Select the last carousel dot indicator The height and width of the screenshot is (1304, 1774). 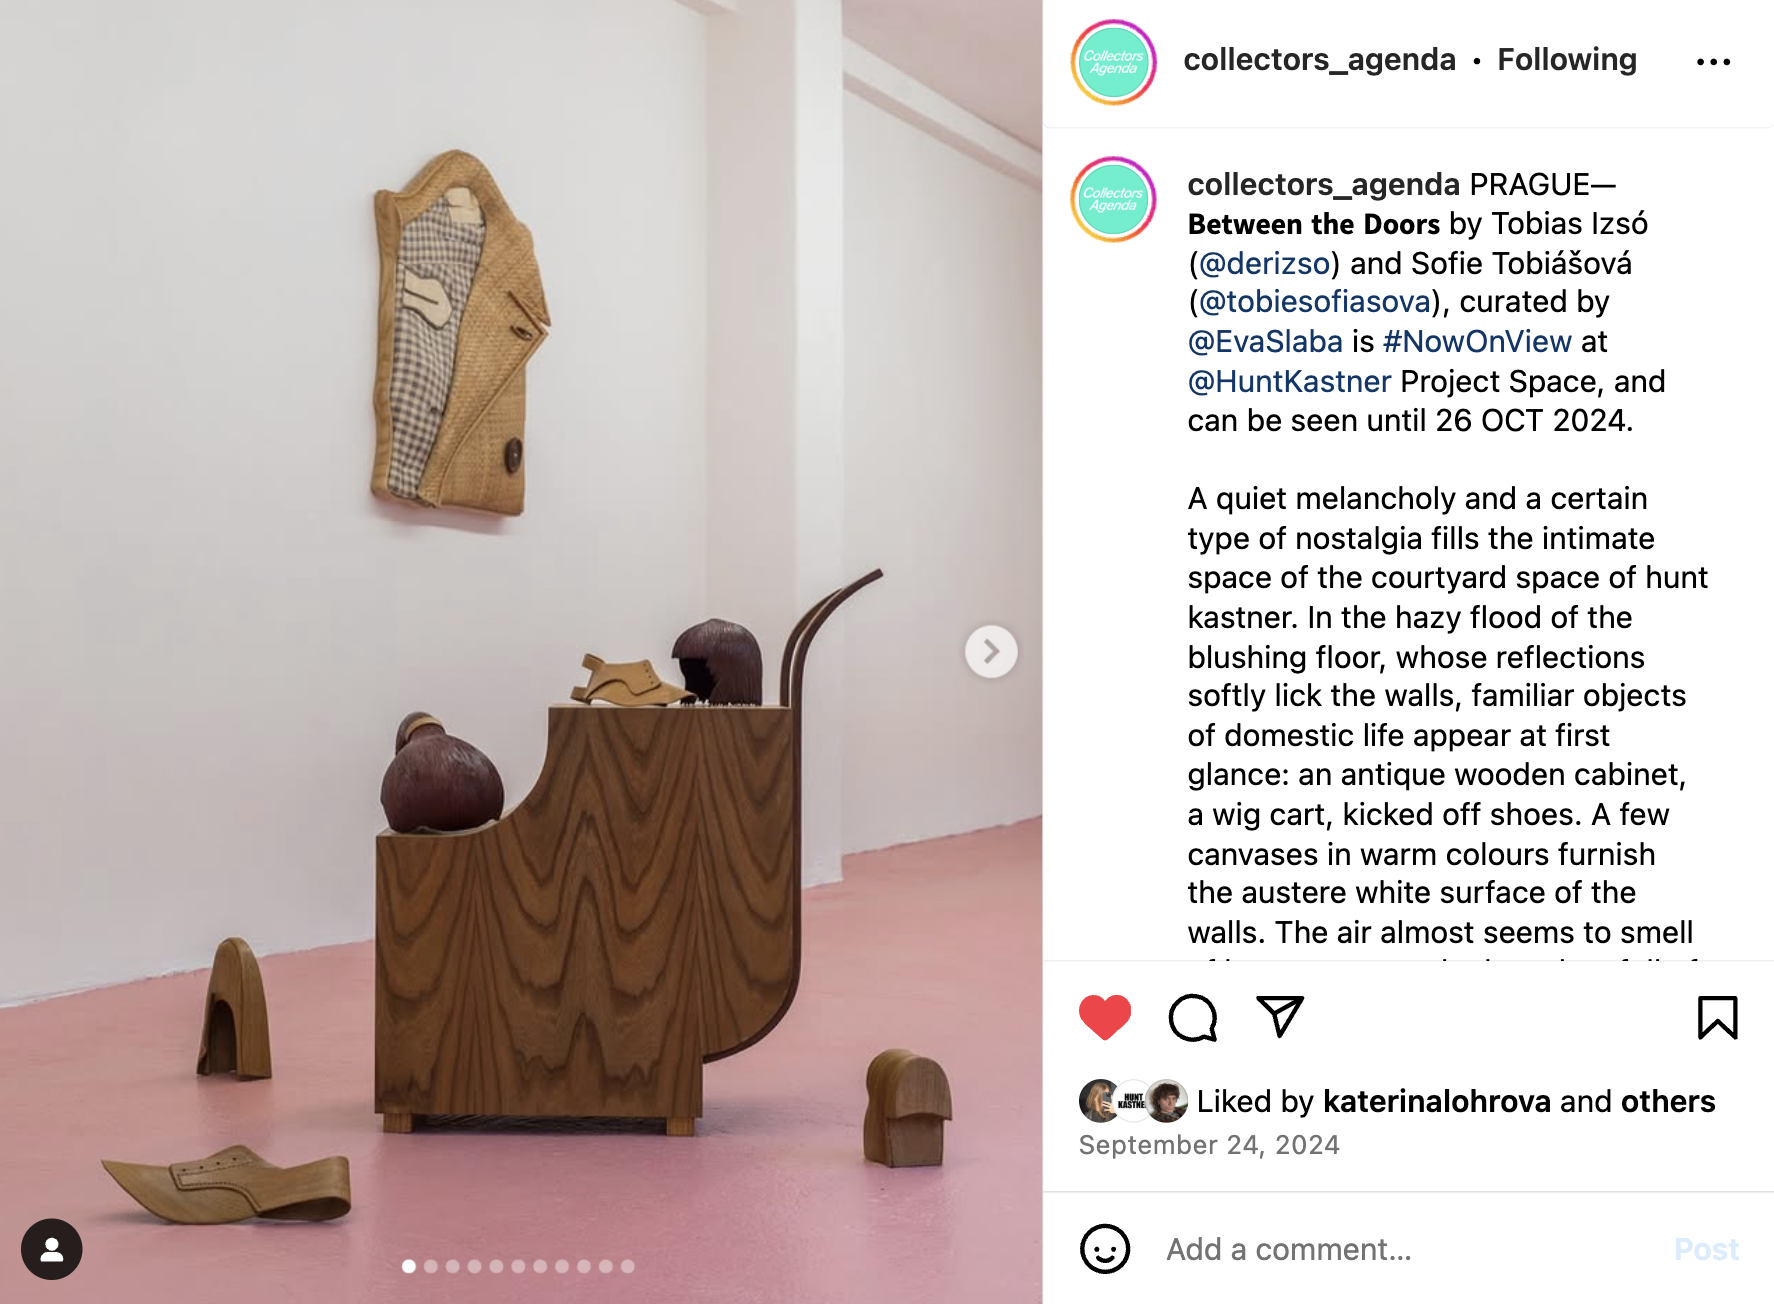[x=628, y=1266]
